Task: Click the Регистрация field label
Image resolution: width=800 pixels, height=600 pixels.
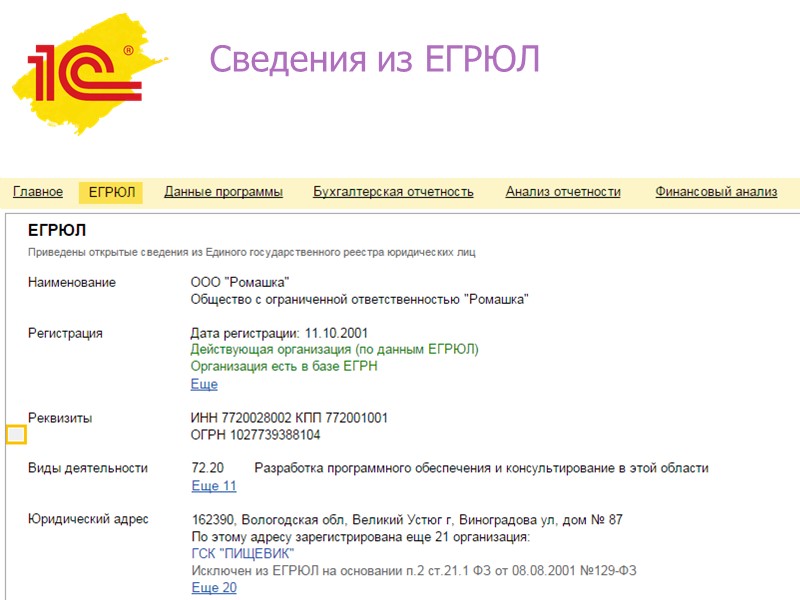Action: pyautogui.click(x=65, y=333)
